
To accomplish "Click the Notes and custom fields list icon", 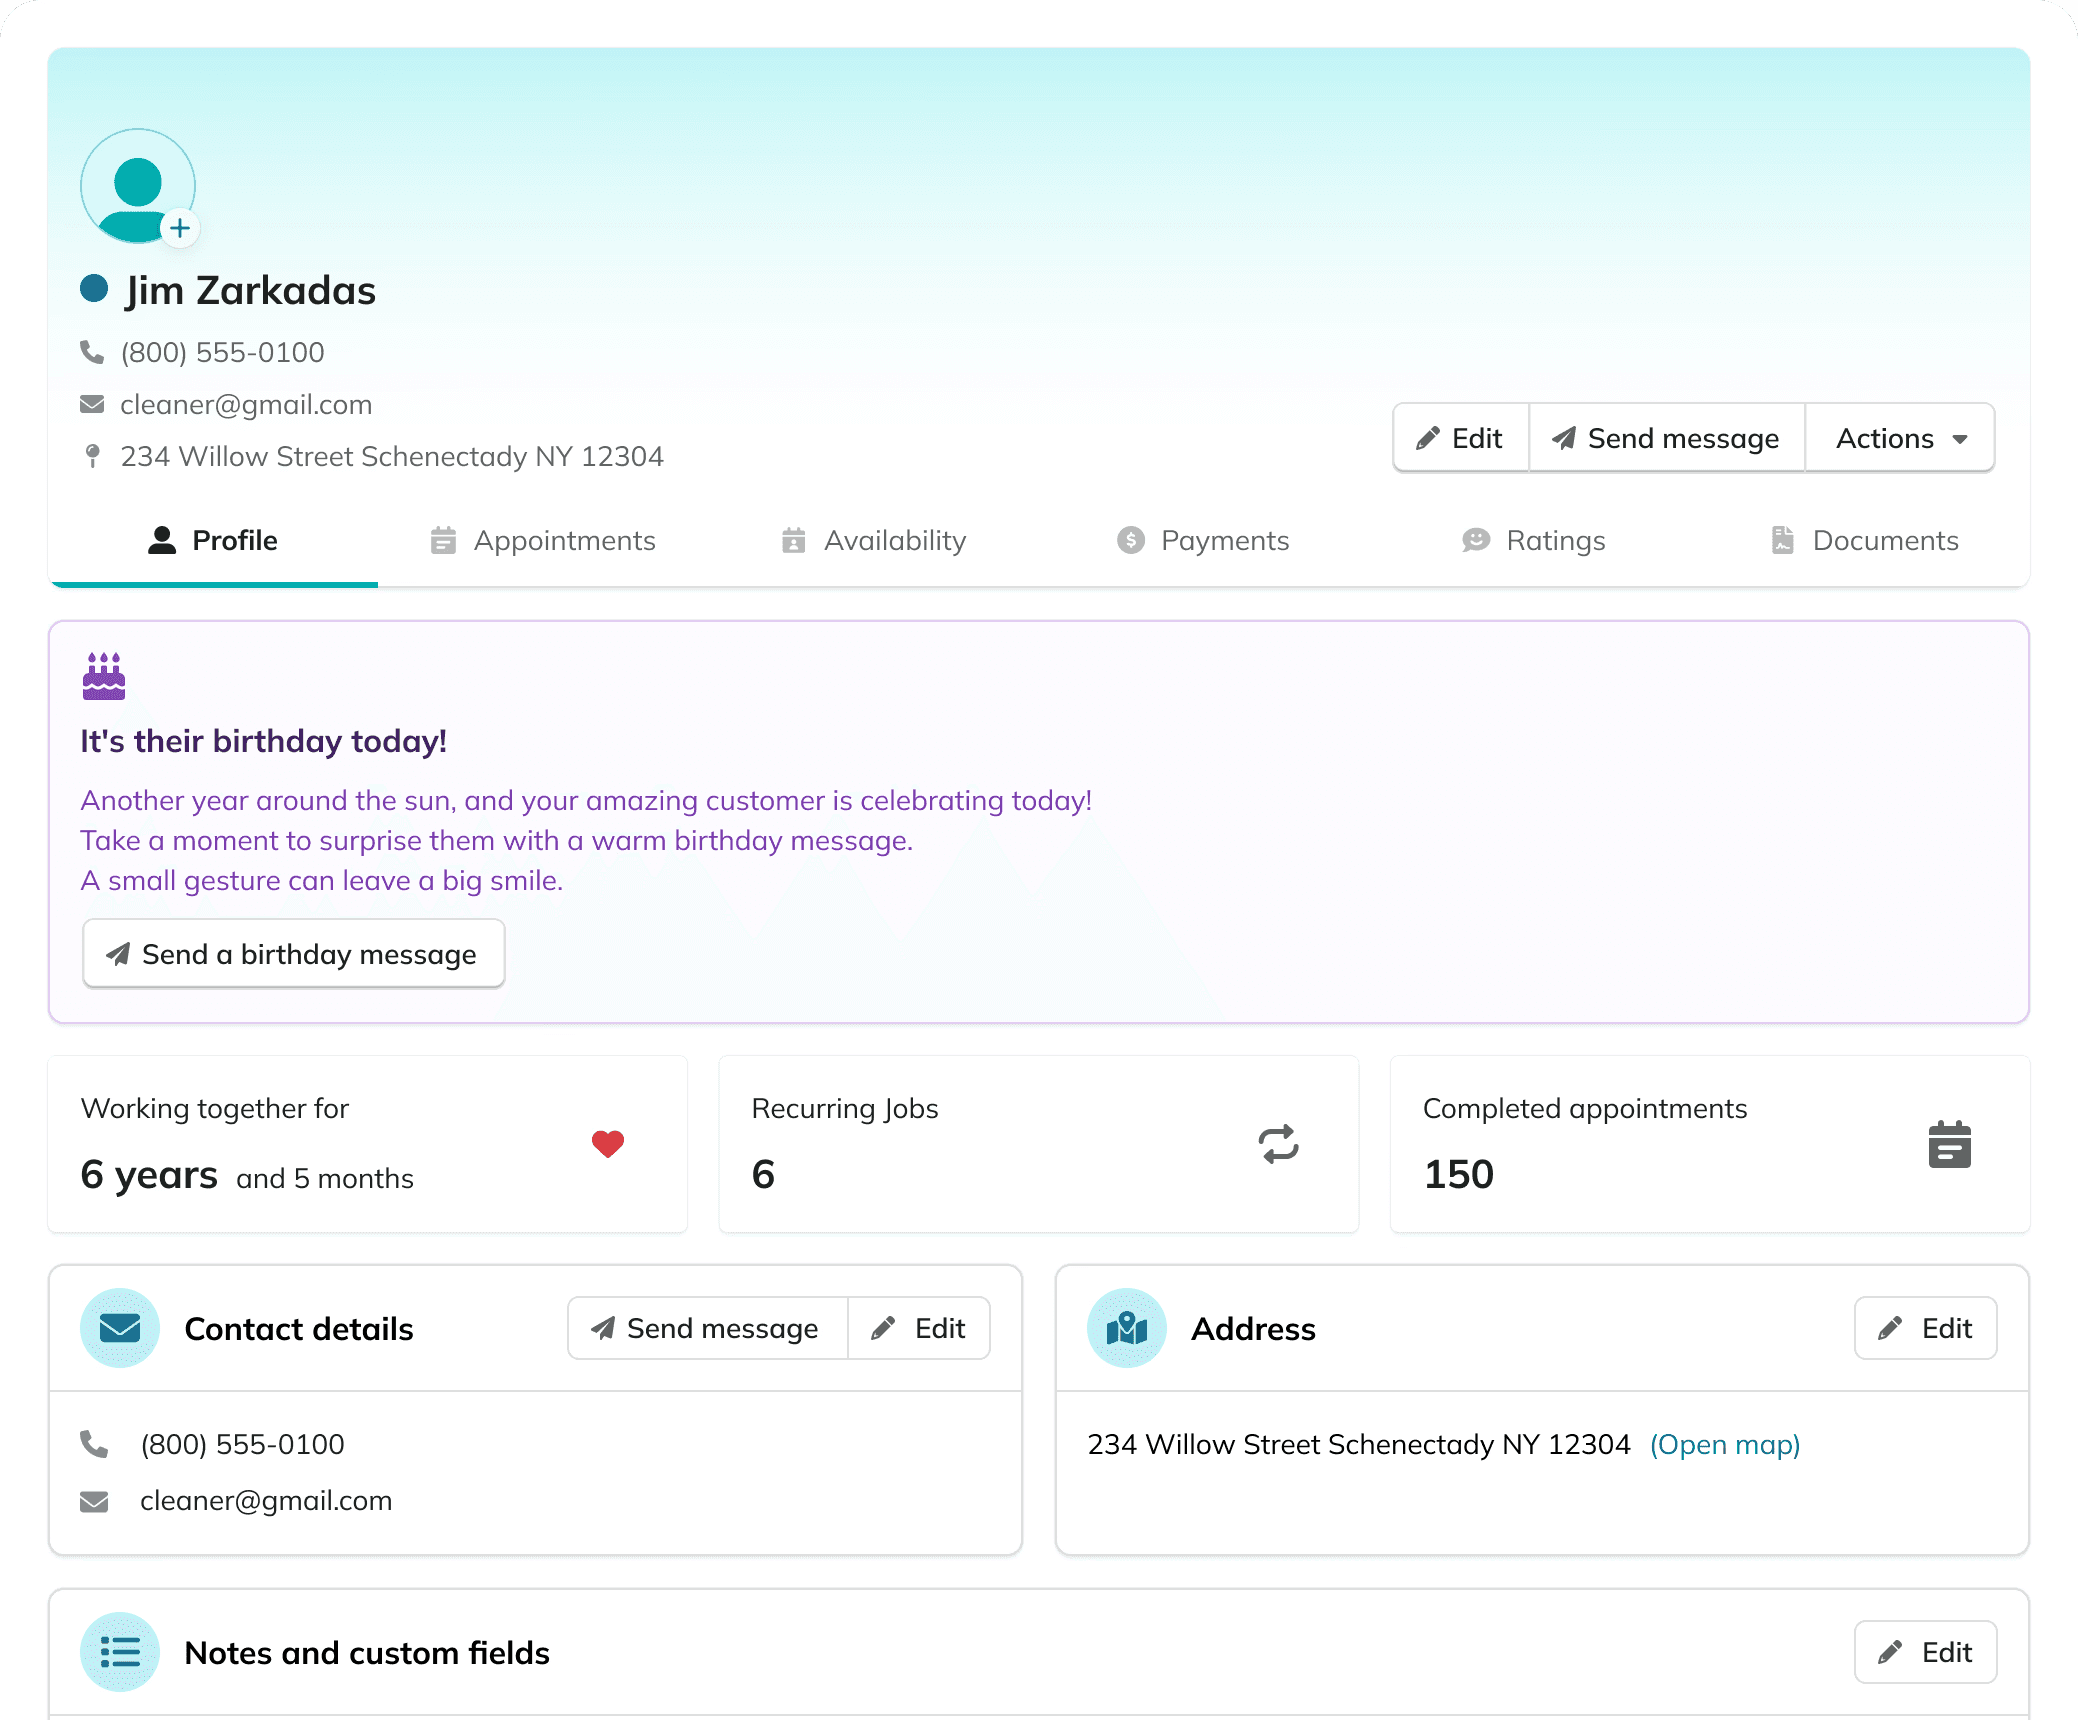I will (x=120, y=1652).
